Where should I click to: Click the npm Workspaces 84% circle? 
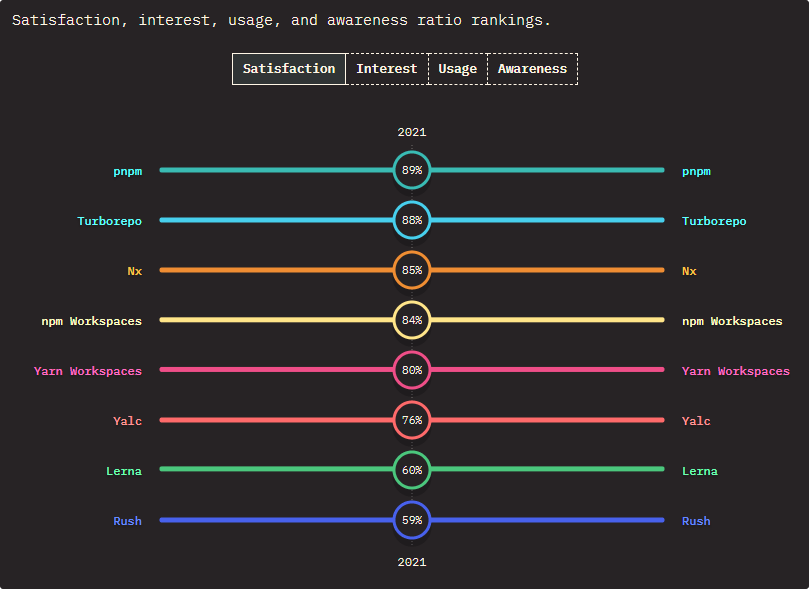pyautogui.click(x=412, y=321)
